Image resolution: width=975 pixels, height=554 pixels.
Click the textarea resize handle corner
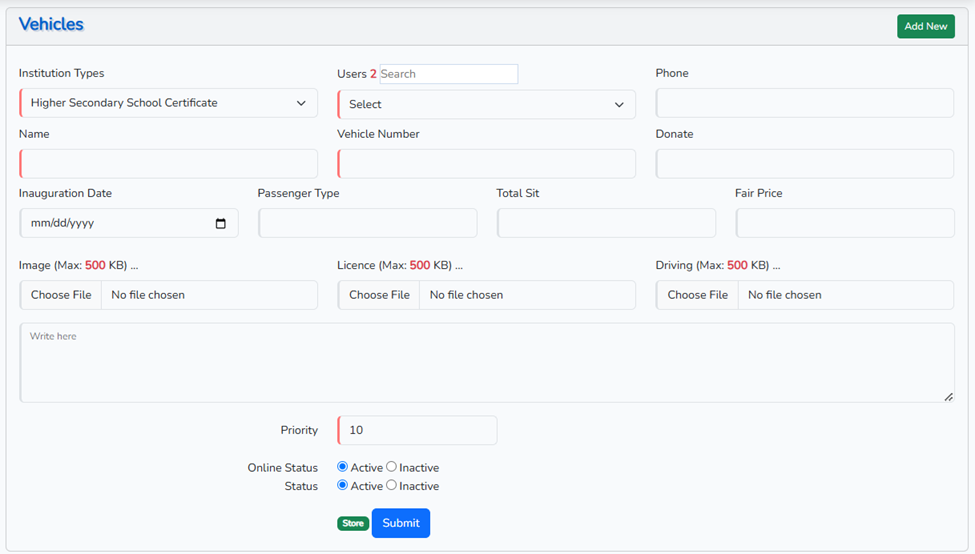pos(948,397)
